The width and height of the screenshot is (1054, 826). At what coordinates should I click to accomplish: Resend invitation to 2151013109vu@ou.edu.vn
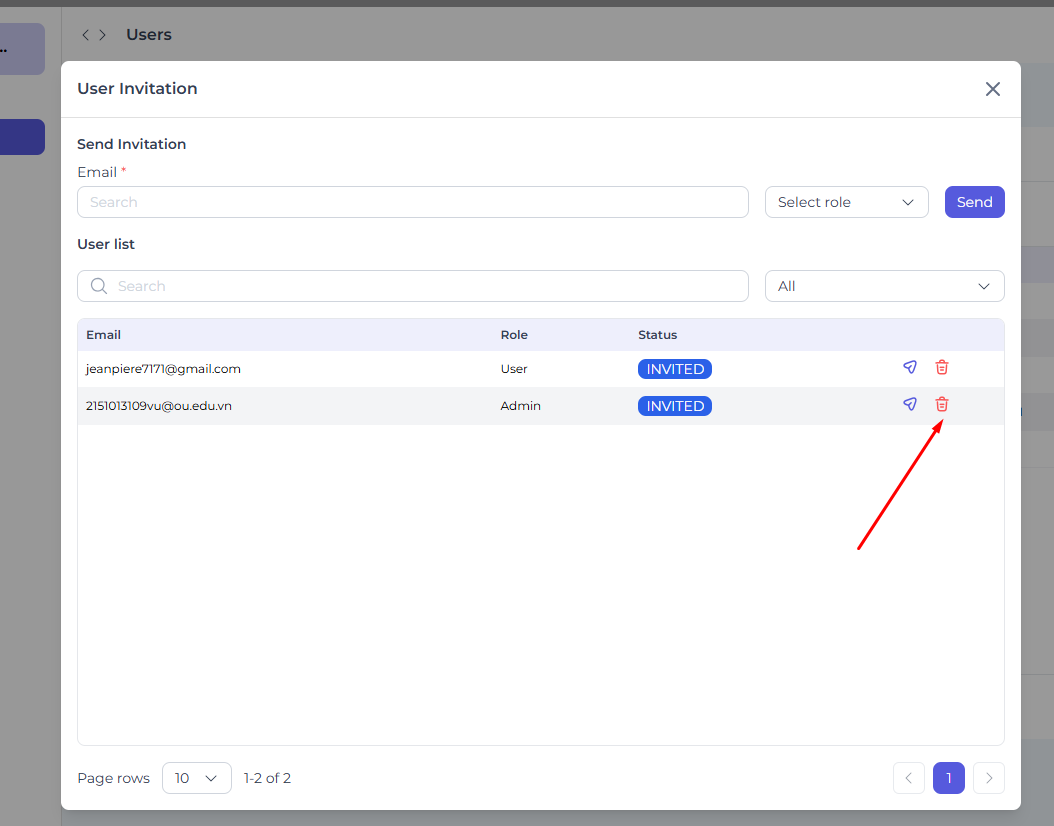(909, 404)
